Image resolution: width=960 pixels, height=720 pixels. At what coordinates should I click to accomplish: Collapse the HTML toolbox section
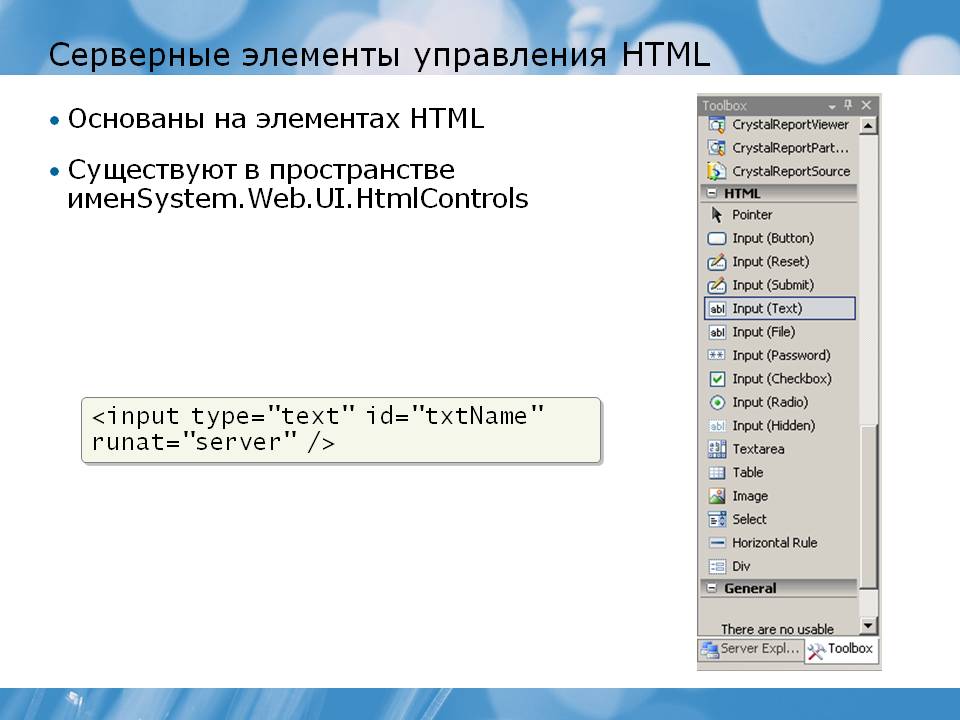point(711,193)
